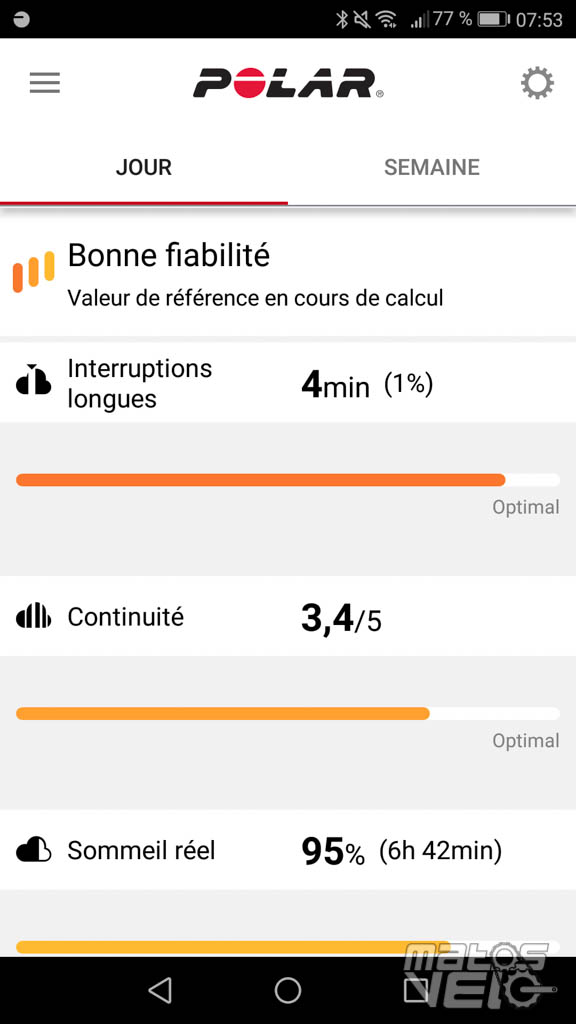Open settings via the gear icon

537,83
